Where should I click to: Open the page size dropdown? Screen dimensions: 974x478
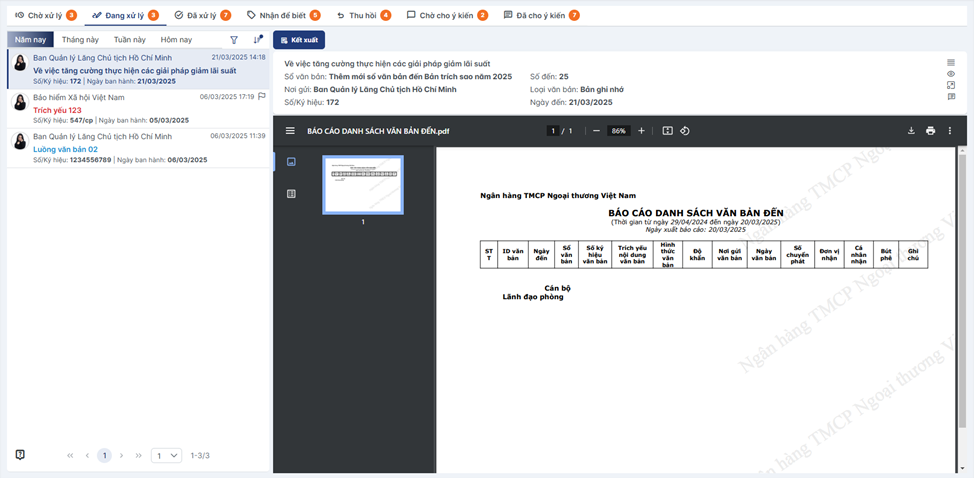166,456
